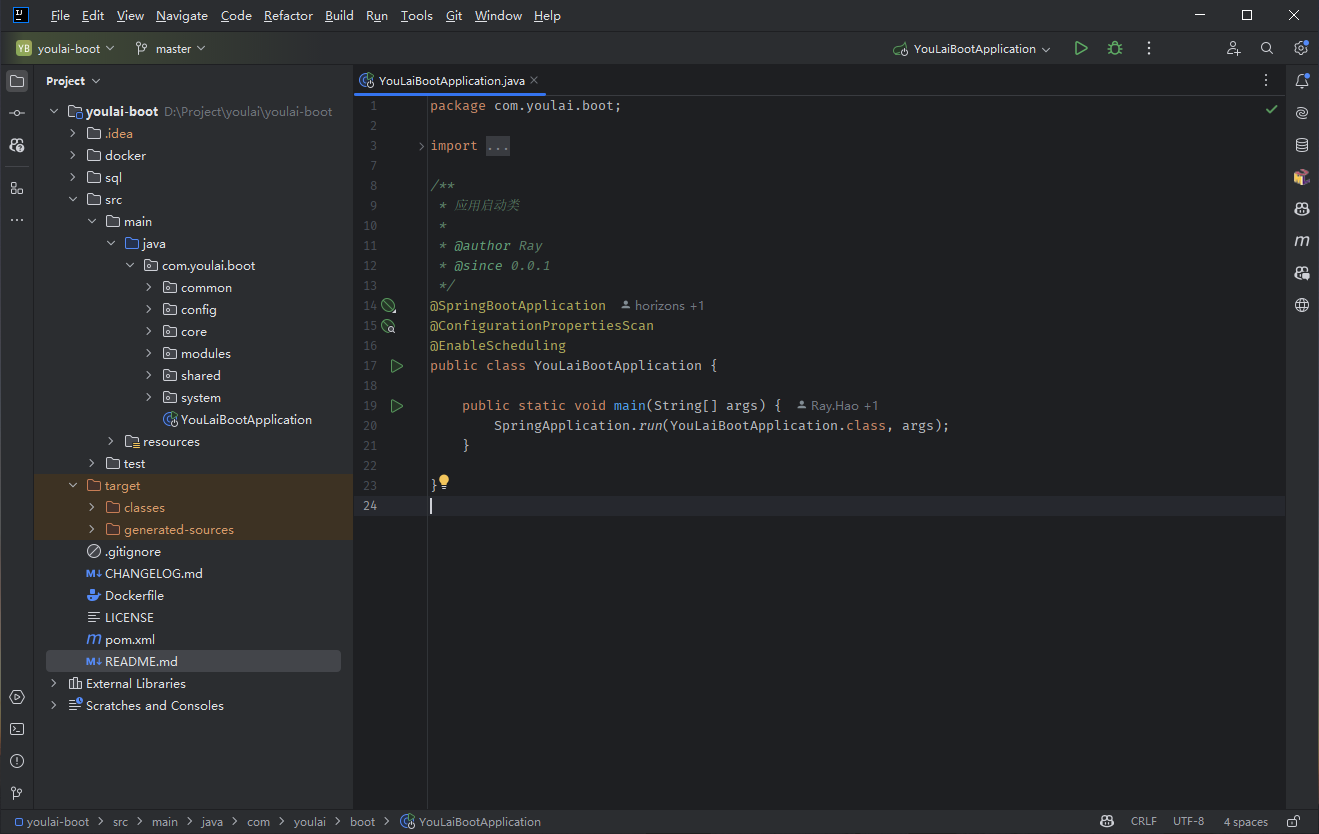Click the Search Everywhere magnifier icon
The image size is (1319, 834).
click(x=1267, y=48)
